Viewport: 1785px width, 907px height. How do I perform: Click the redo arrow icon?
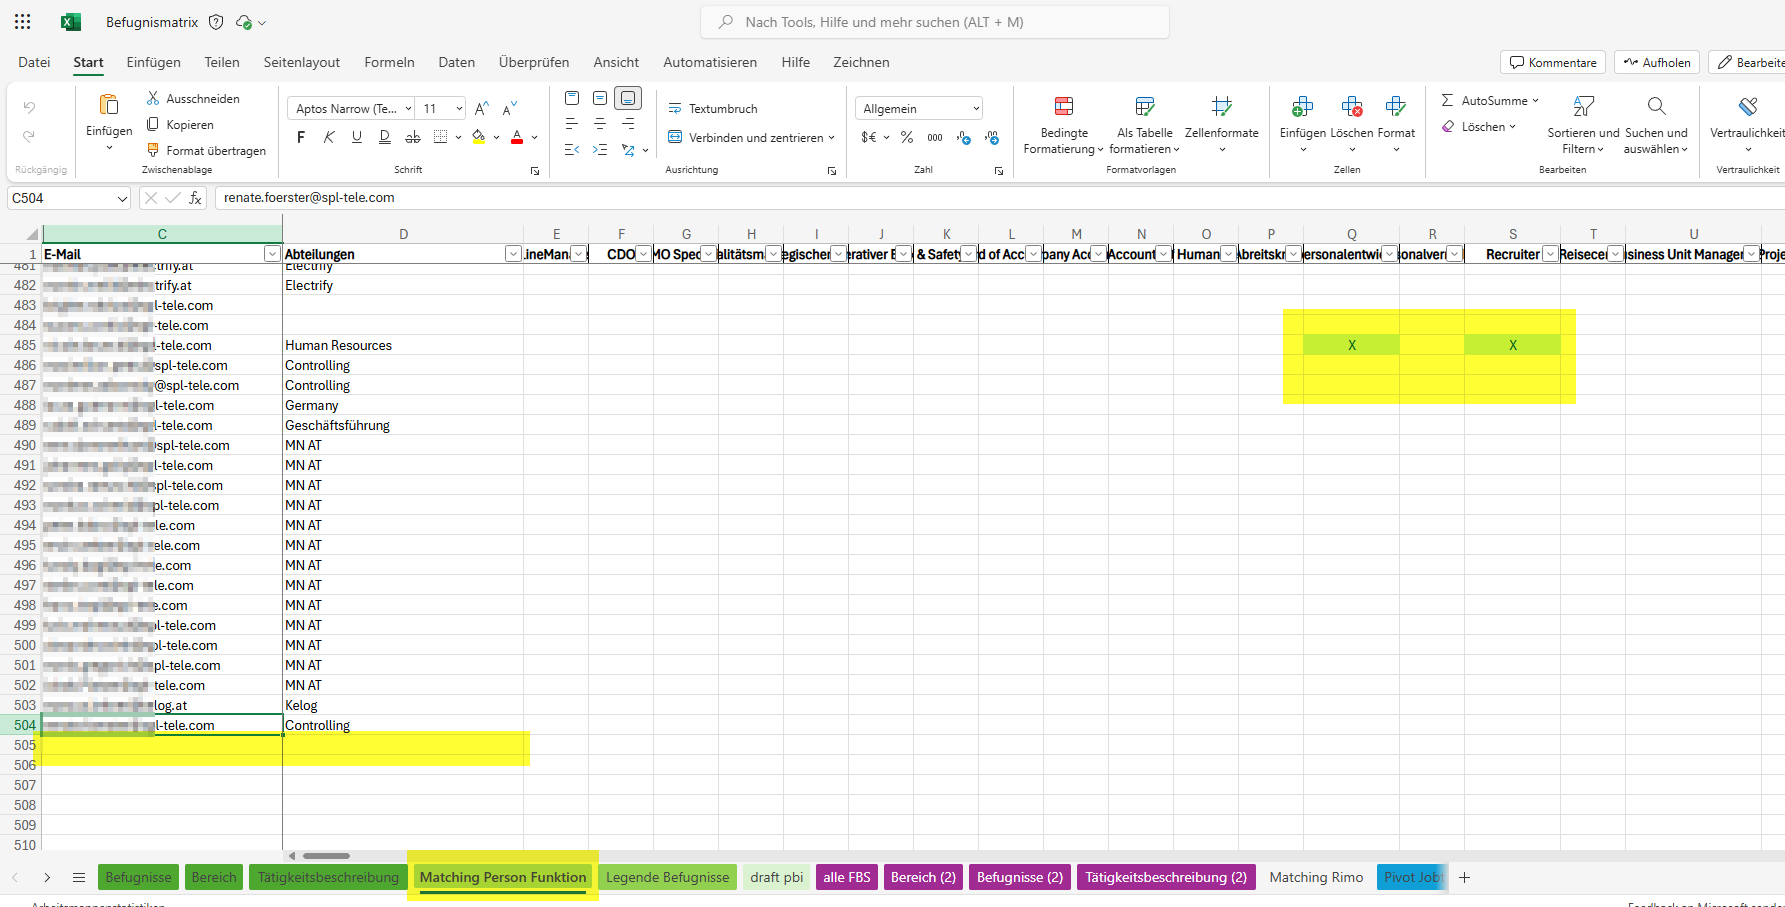(29, 136)
